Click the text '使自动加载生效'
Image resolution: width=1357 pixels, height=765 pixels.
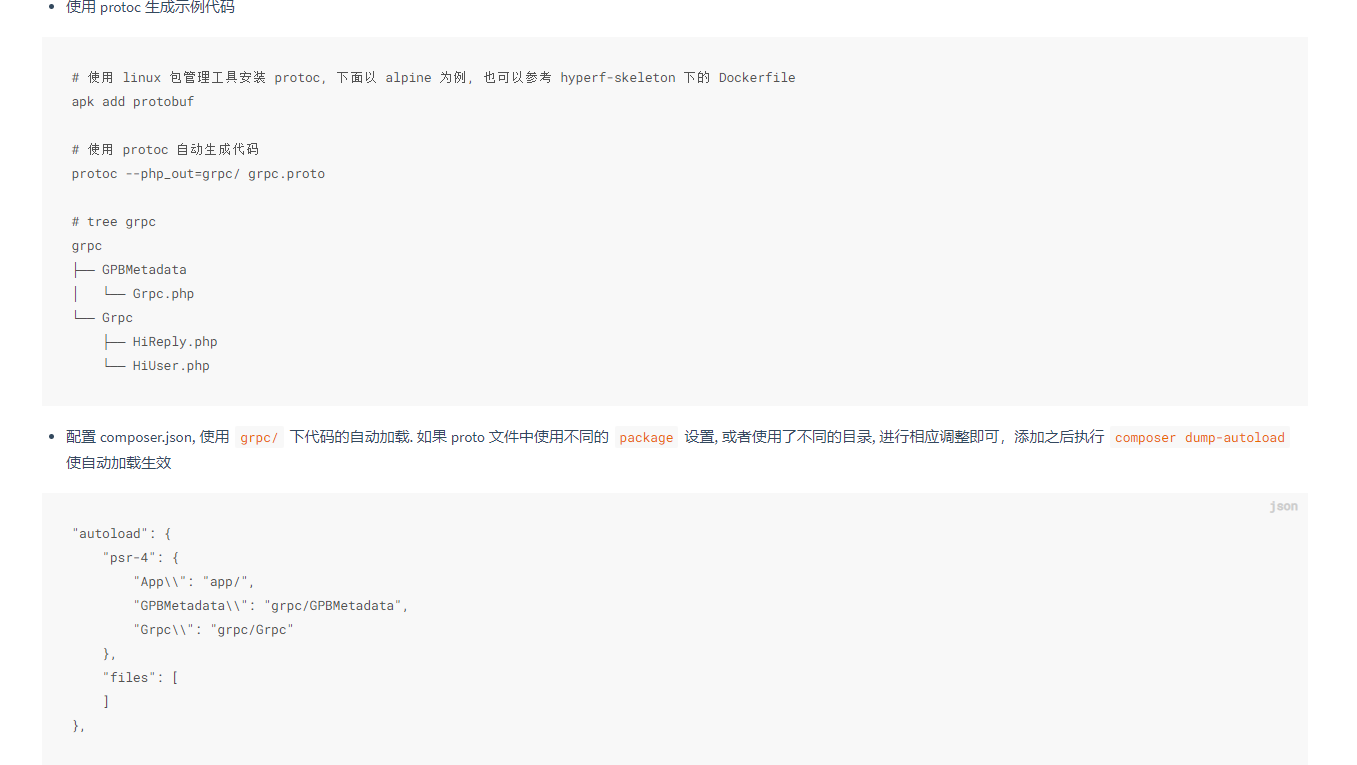point(119,463)
